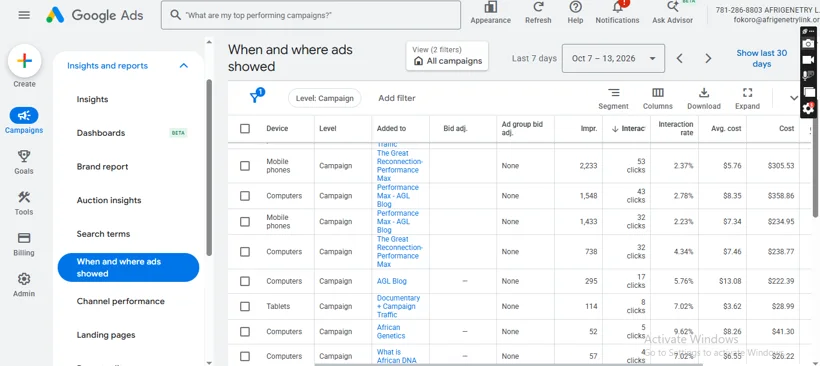Sort by the Cost column header
The height and width of the screenshot is (366, 820).
pos(787,128)
